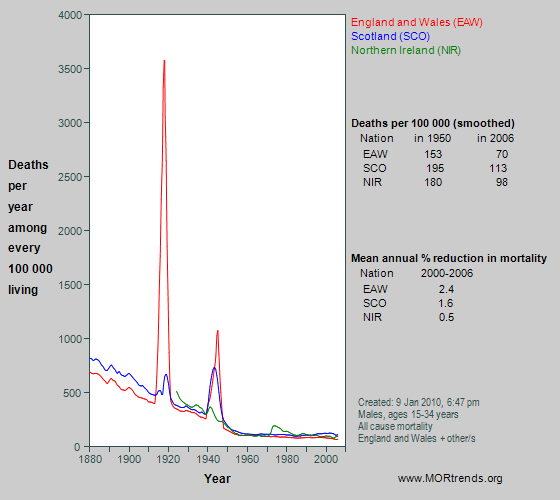Click the x-axis label 1960

pos(247,459)
